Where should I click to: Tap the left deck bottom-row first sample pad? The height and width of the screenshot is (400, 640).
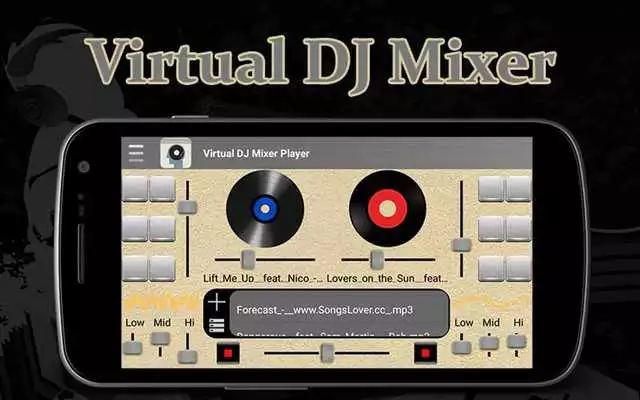135,269
